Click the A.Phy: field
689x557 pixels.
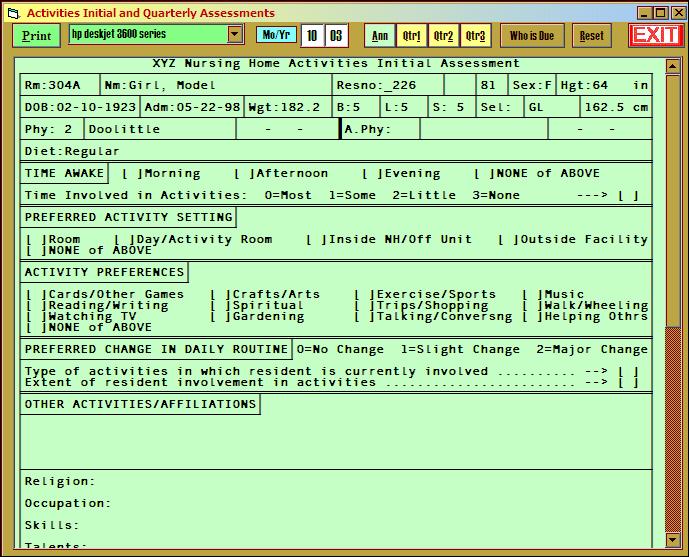point(381,129)
